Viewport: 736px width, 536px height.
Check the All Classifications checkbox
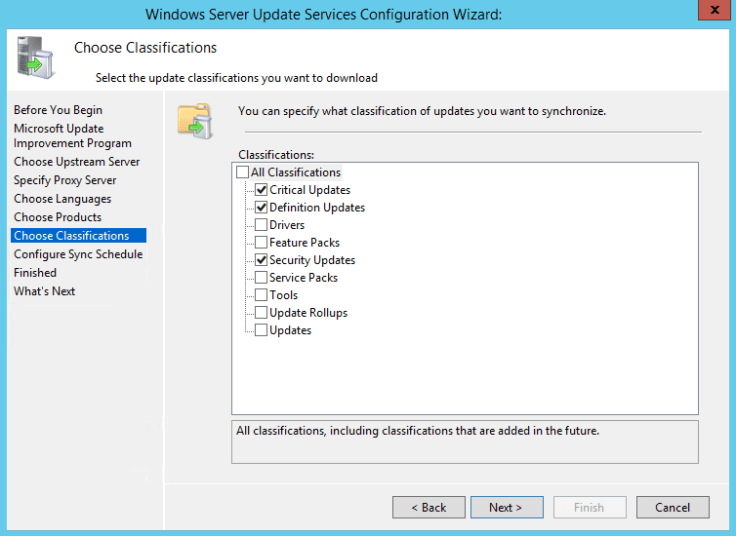click(x=243, y=173)
